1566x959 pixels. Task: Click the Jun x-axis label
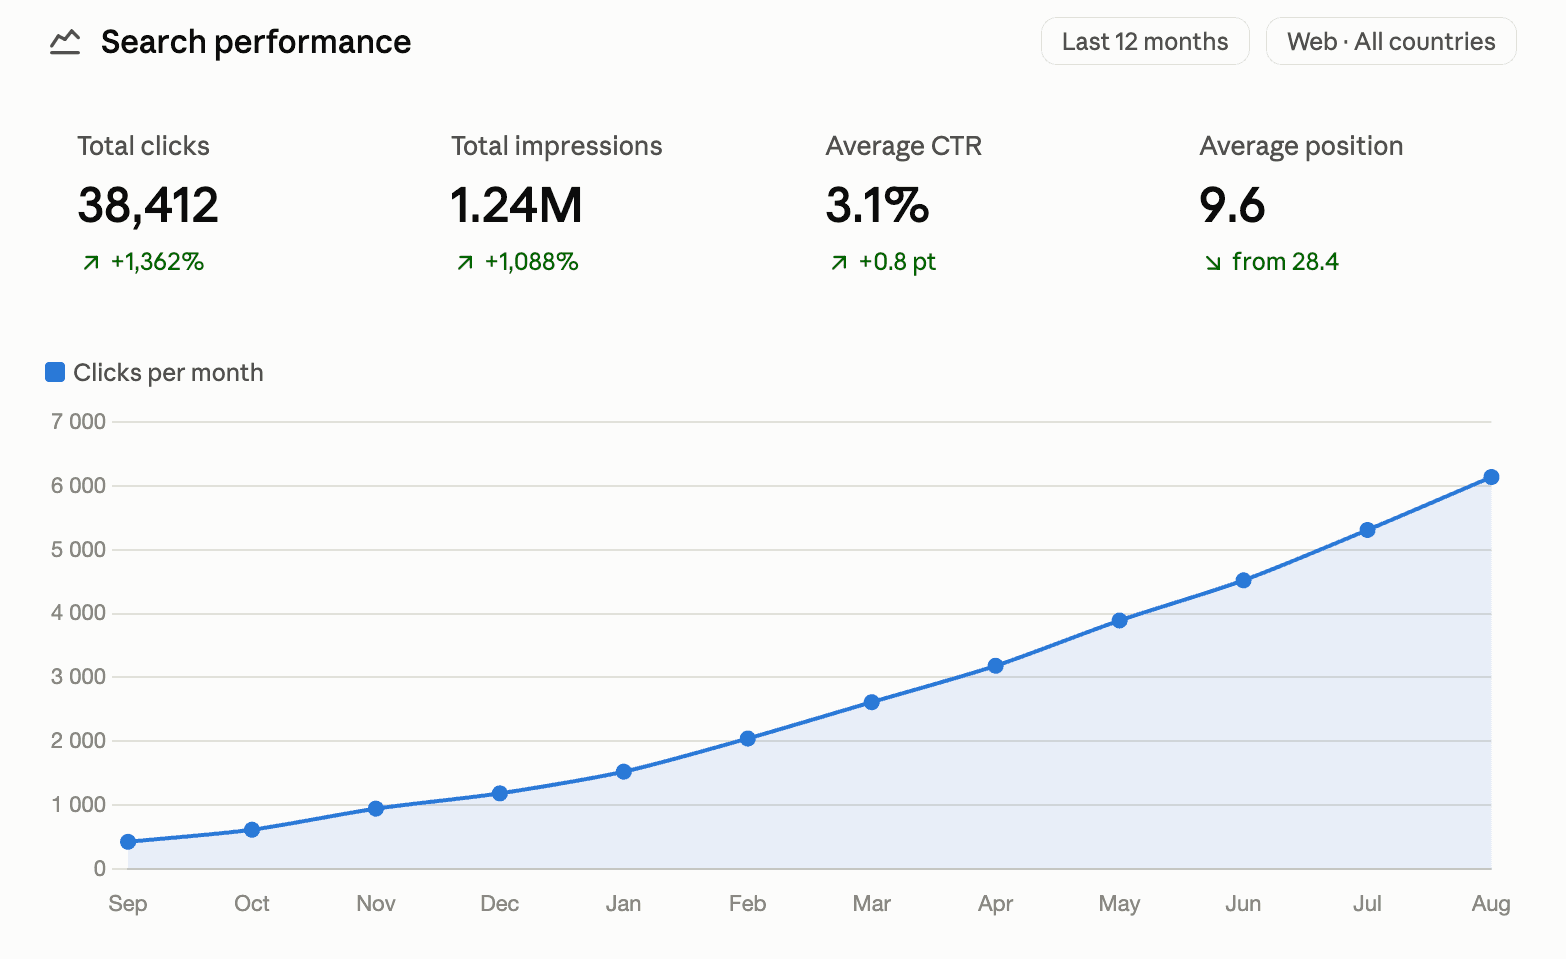click(x=1244, y=904)
